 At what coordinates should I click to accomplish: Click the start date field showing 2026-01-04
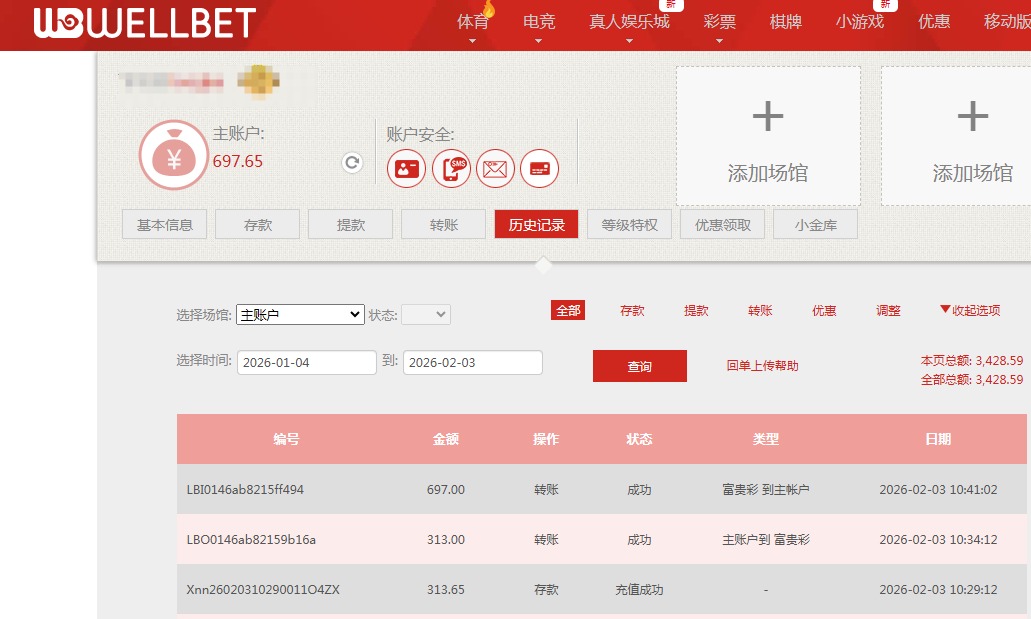(306, 362)
